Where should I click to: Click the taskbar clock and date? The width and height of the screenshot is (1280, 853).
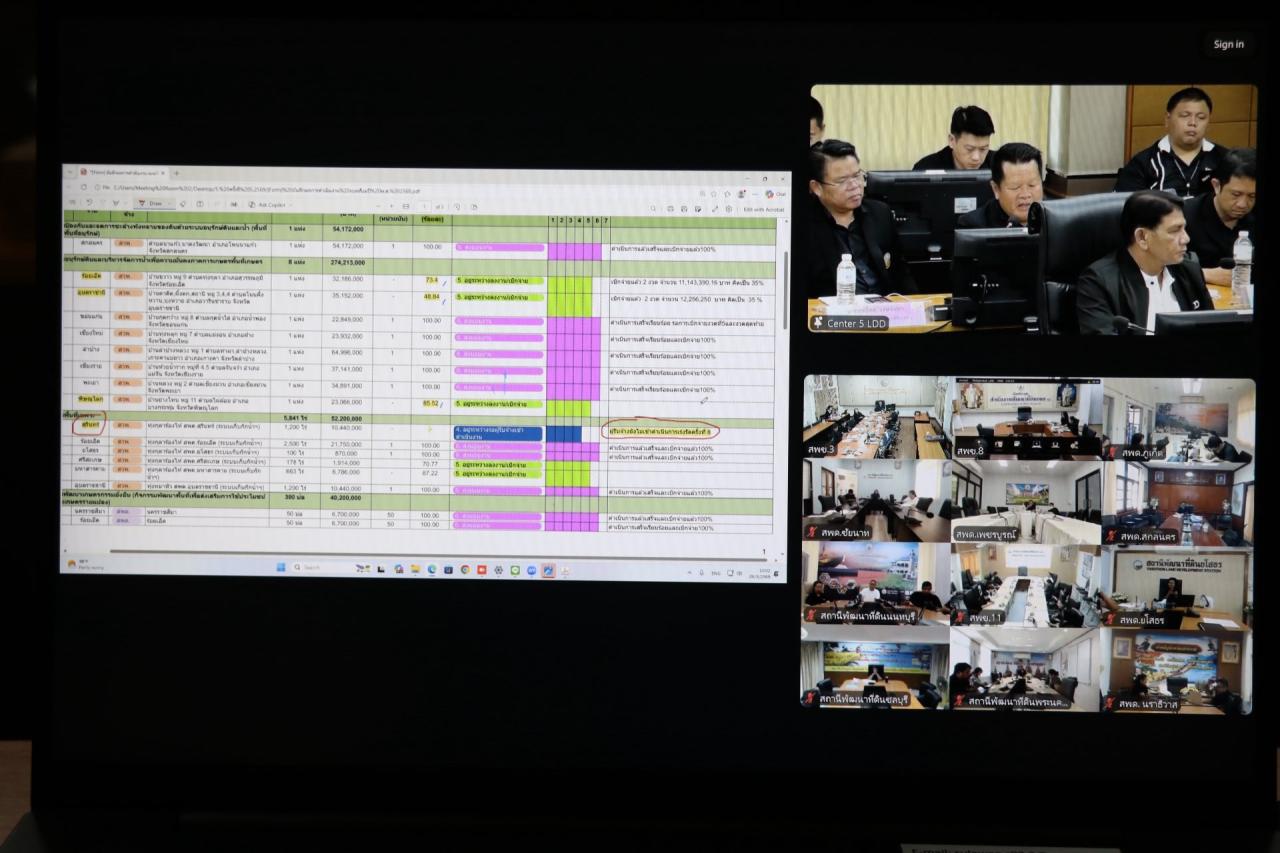[759, 573]
